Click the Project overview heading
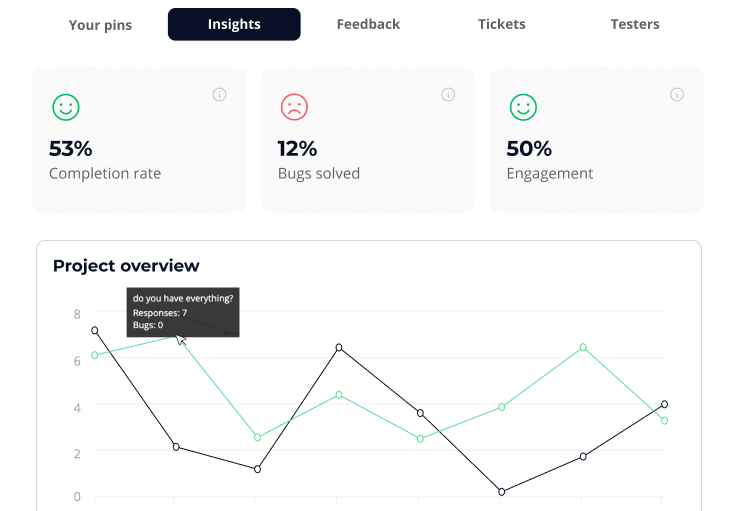 click(126, 266)
